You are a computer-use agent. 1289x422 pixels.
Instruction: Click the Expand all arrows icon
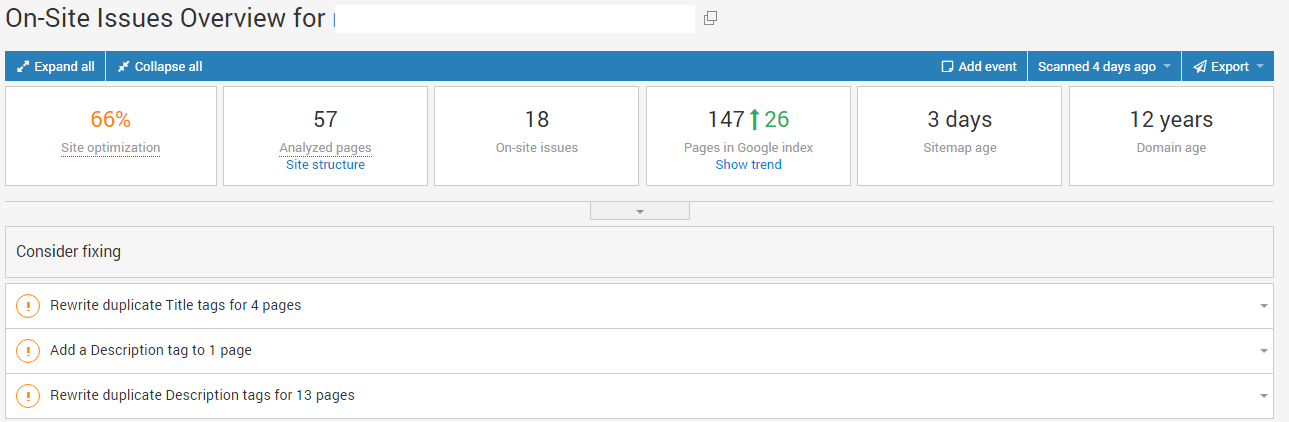[x=23, y=67]
